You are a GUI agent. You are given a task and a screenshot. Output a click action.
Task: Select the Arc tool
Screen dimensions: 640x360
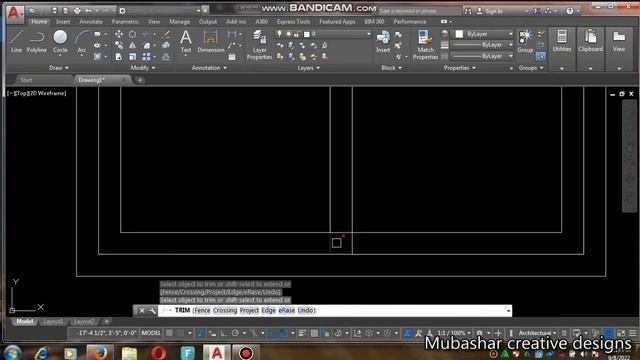coord(82,42)
